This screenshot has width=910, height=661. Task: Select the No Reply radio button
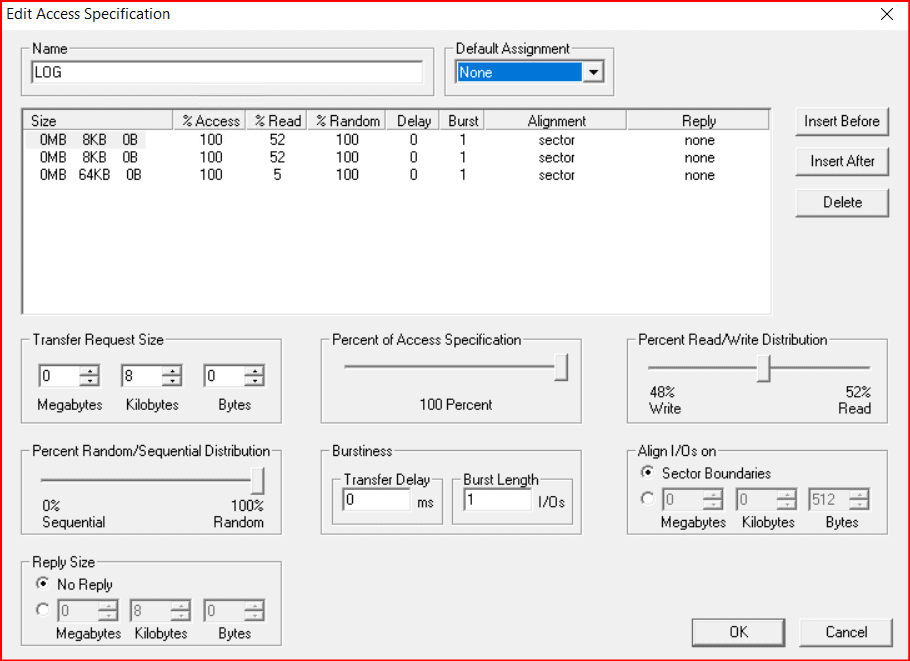click(x=43, y=584)
